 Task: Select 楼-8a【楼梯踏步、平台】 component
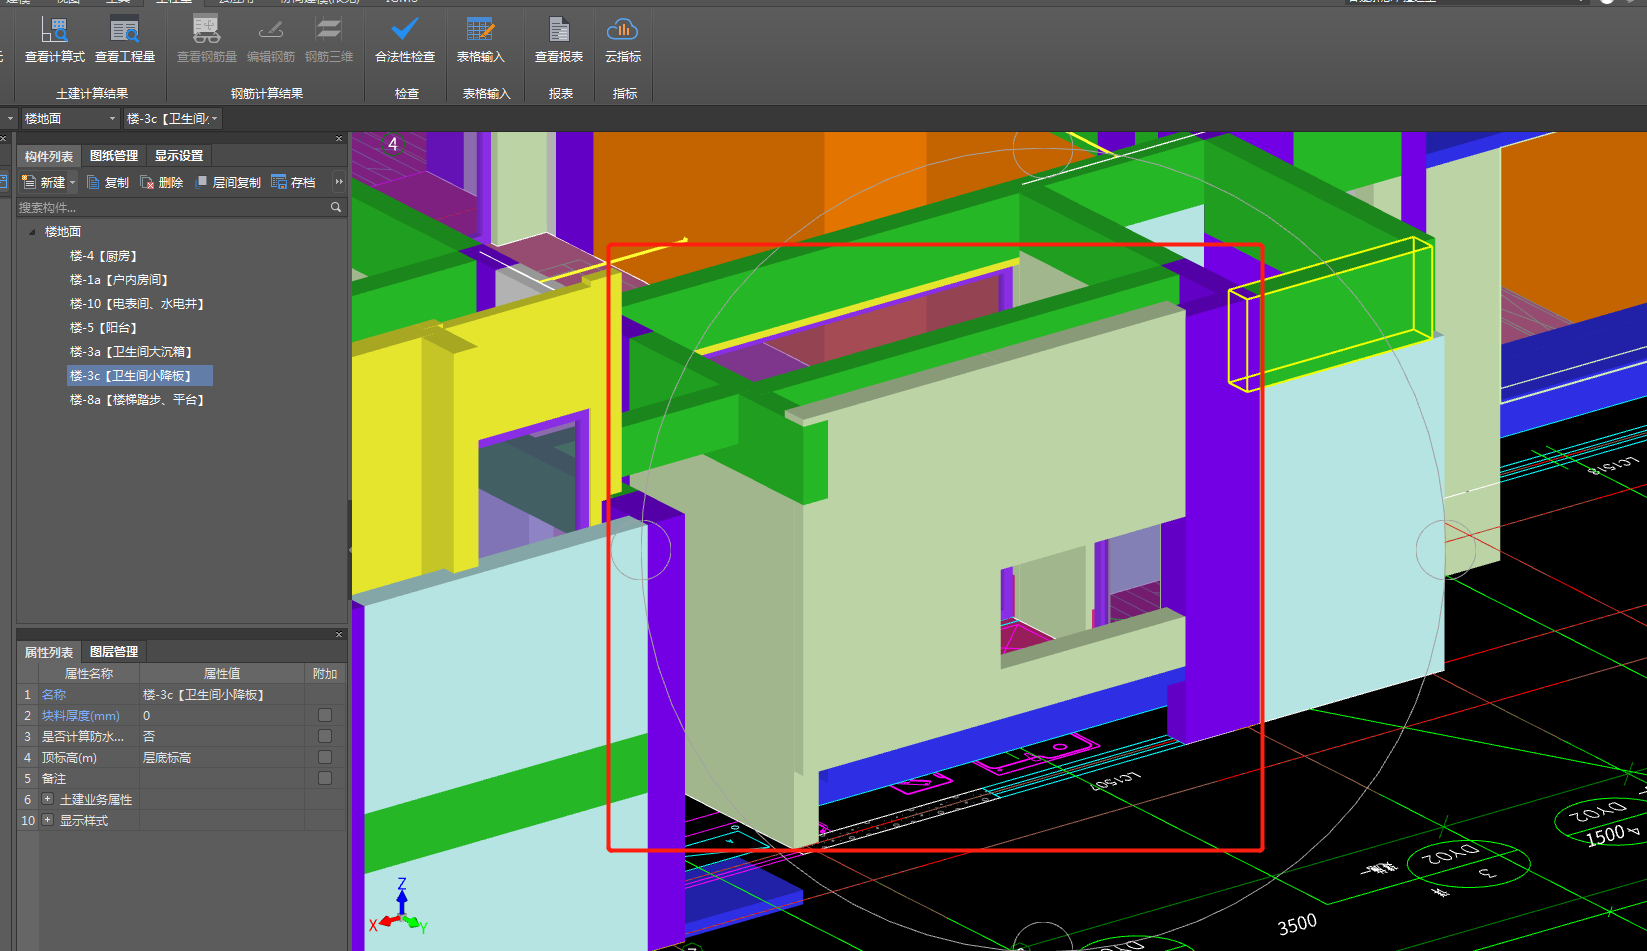point(137,400)
